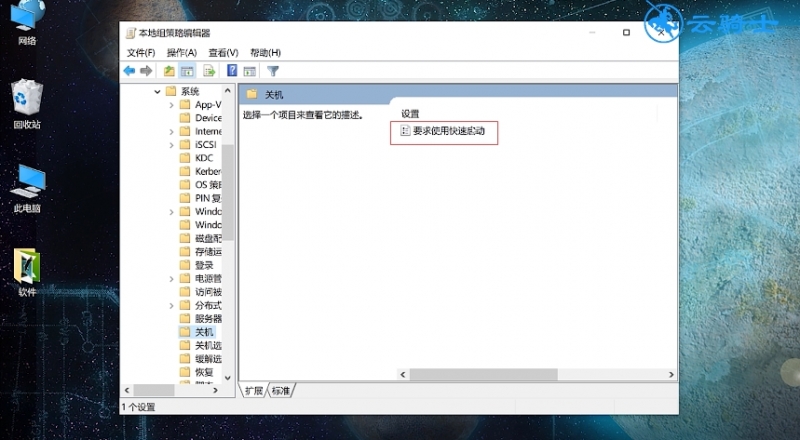This screenshot has width=800, height=440.
Task: Click tree pane scroll-up arrow
Action: (228, 91)
